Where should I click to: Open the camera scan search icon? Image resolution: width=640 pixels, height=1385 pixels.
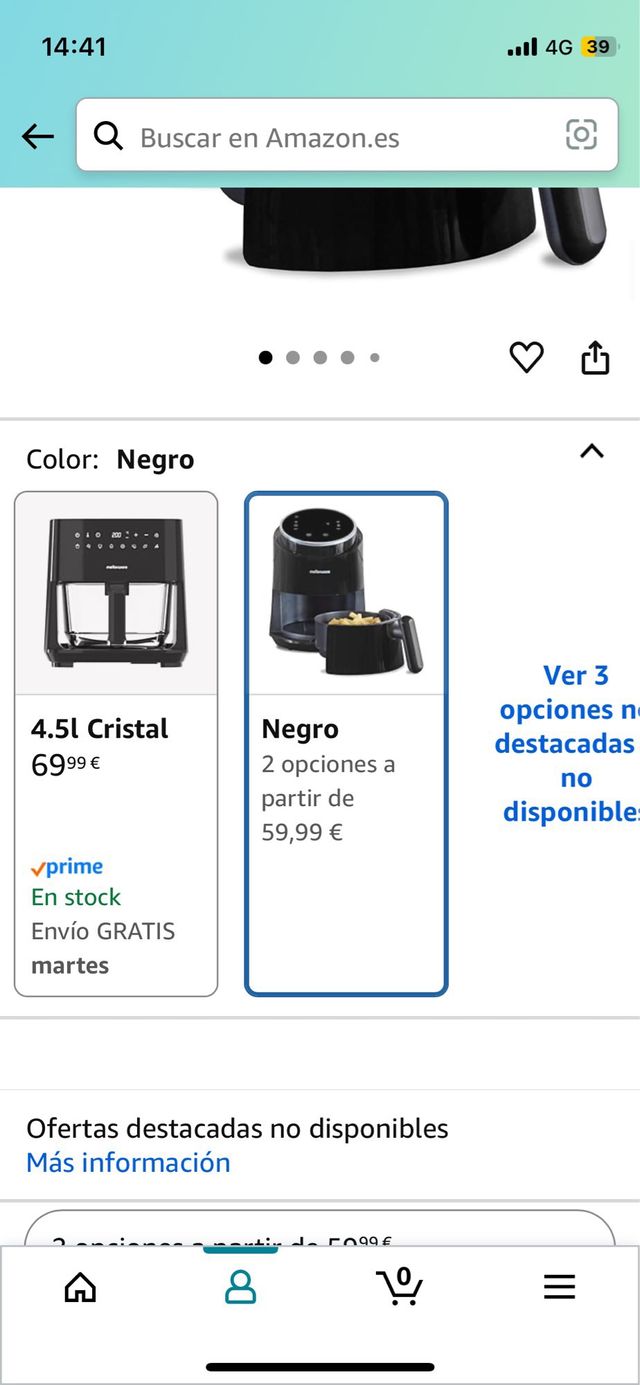(x=581, y=135)
